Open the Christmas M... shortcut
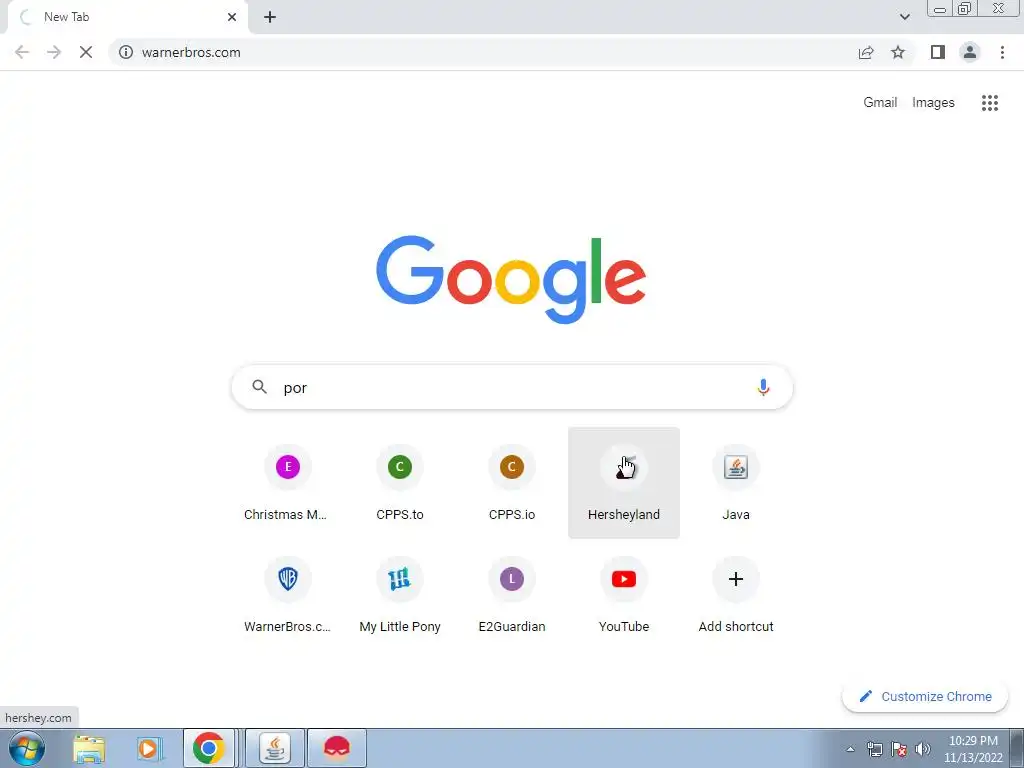 pyautogui.click(x=288, y=483)
